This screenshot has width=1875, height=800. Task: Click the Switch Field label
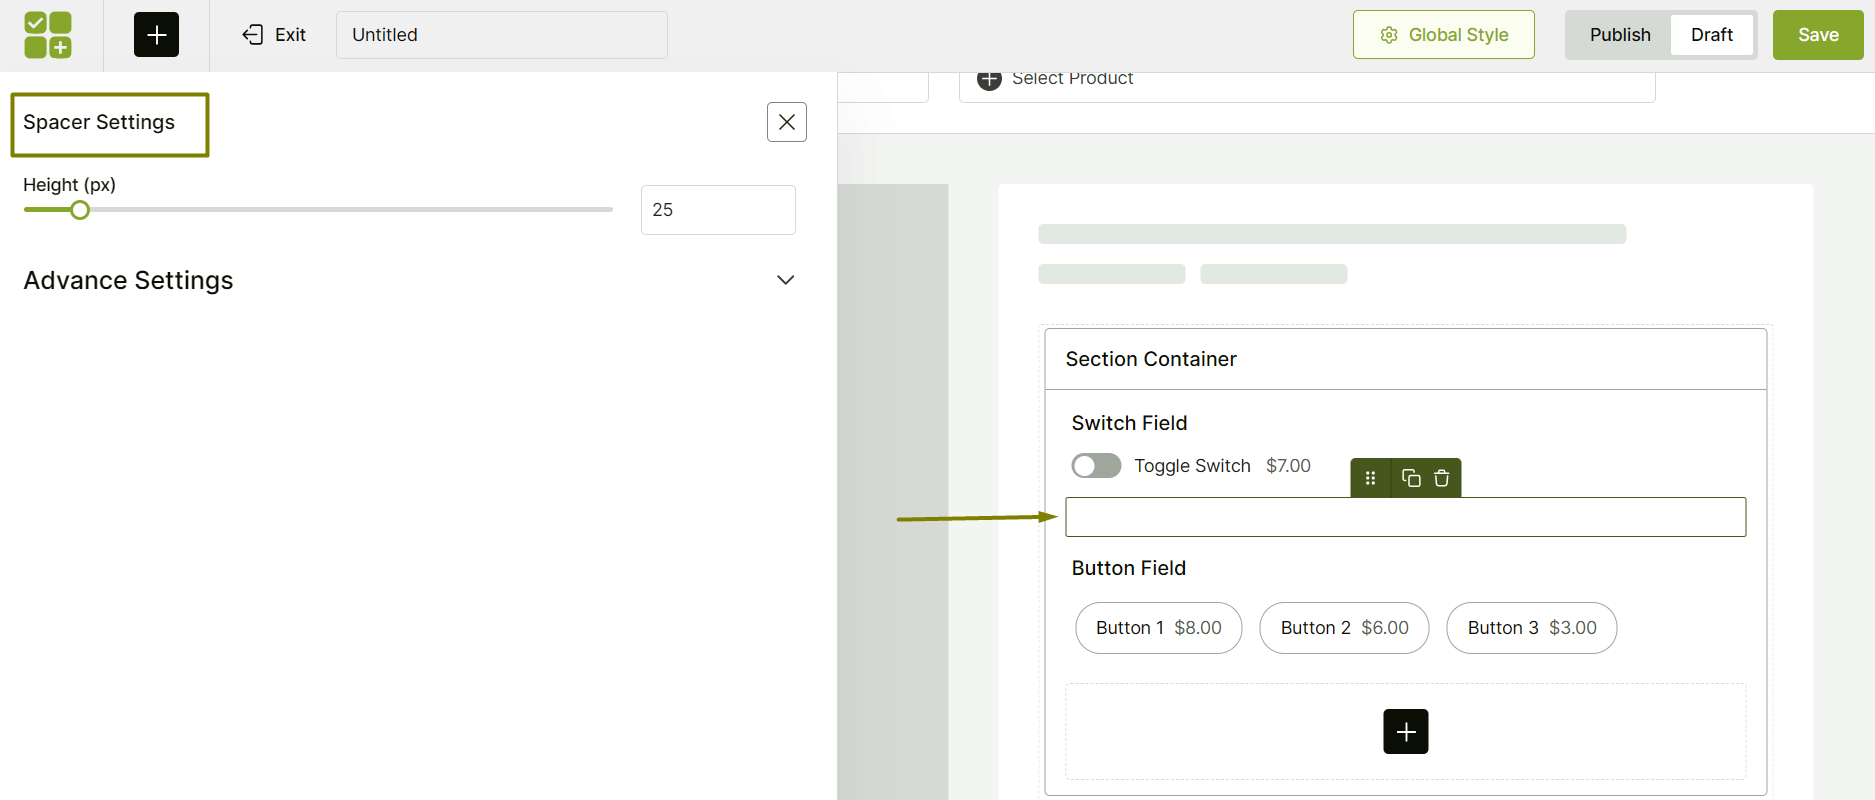tap(1129, 423)
